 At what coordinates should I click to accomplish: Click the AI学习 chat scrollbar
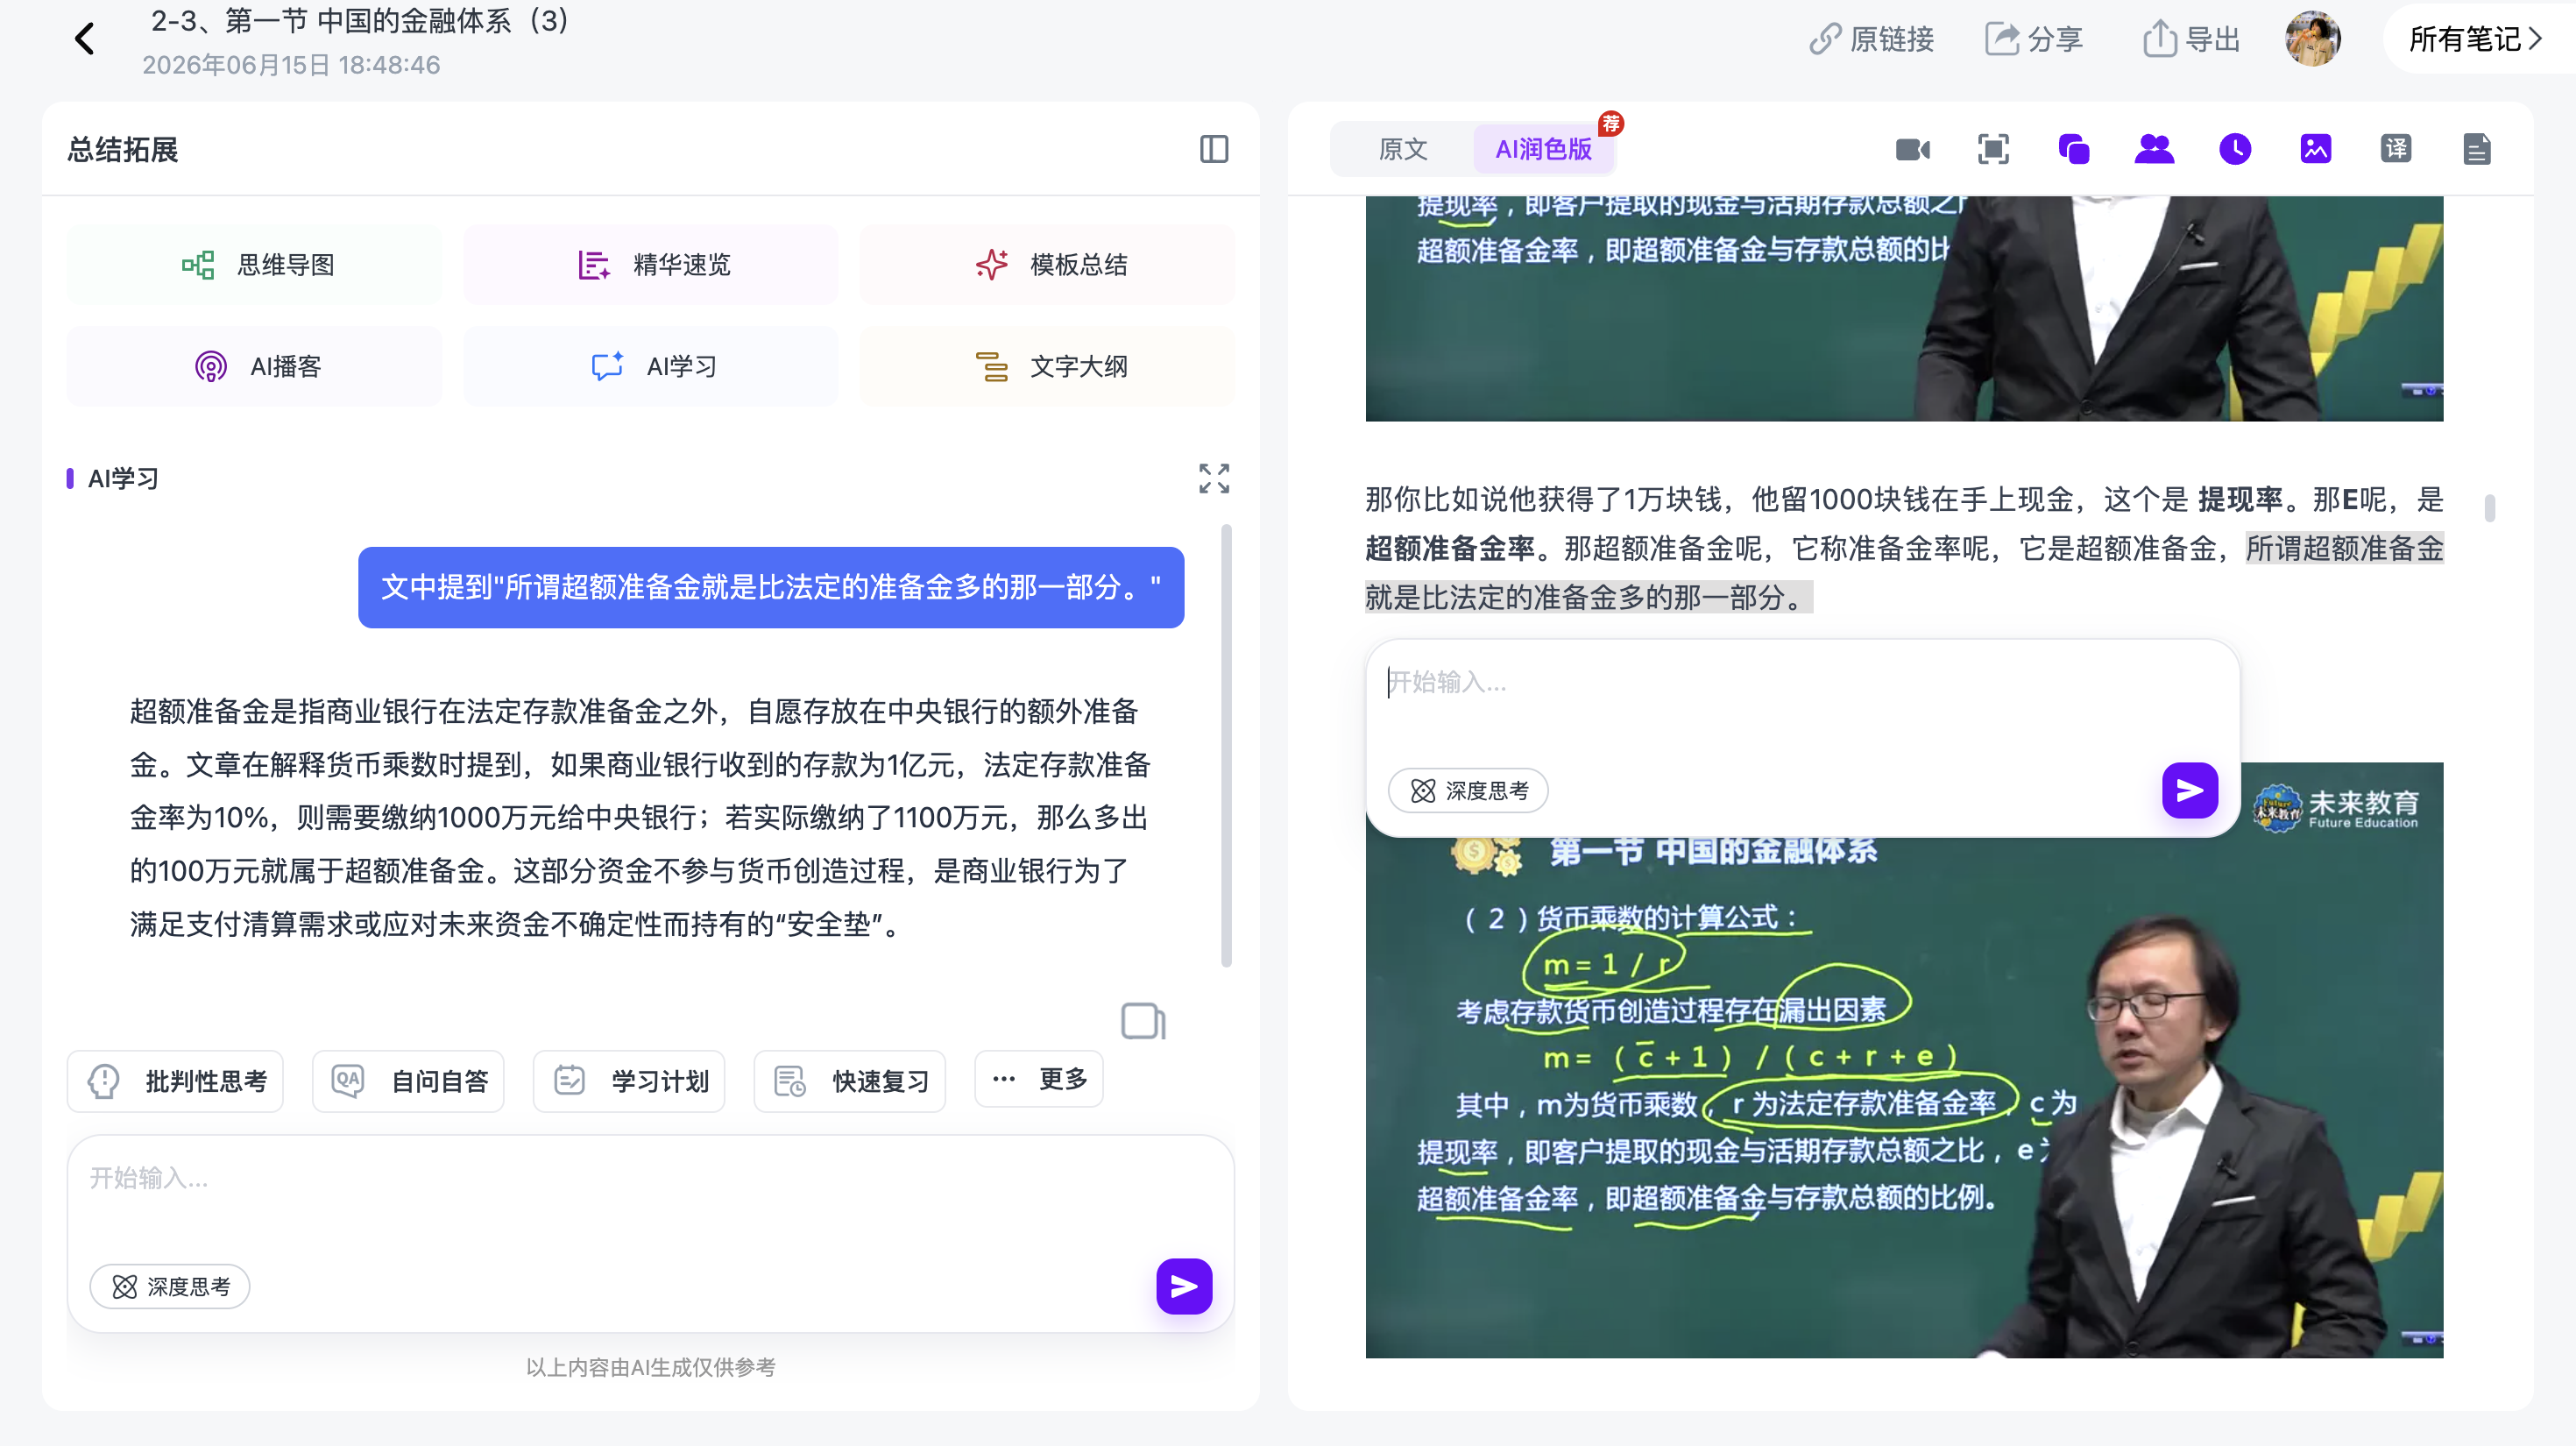[1226, 745]
